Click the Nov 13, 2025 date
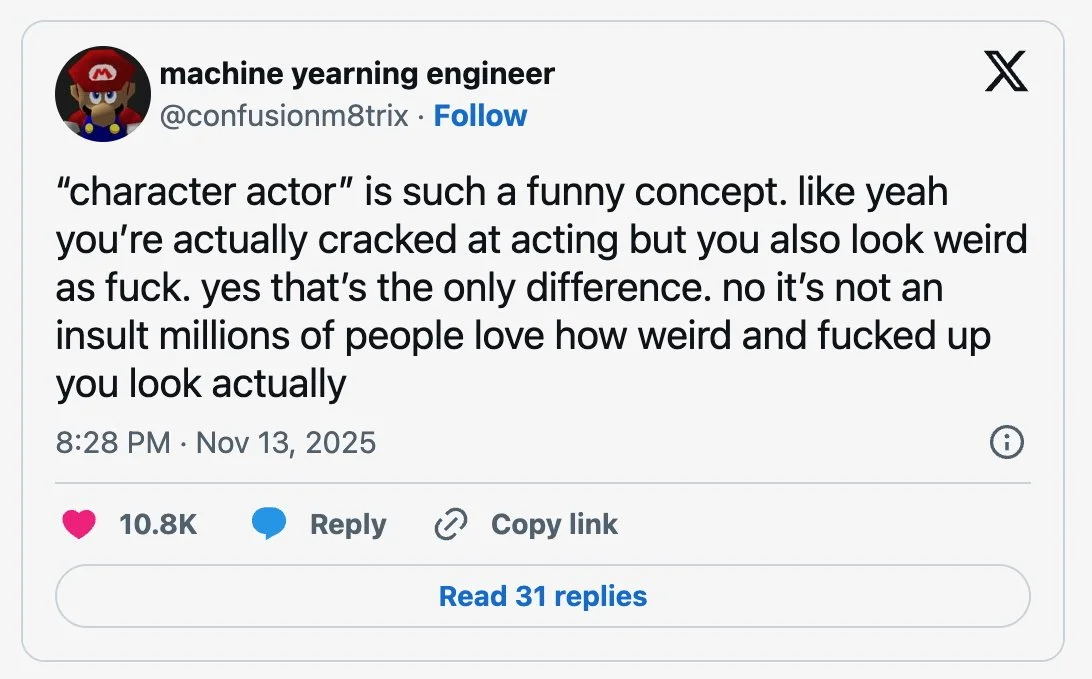This screenshot has height=679, width=1092. click(286, 442)
